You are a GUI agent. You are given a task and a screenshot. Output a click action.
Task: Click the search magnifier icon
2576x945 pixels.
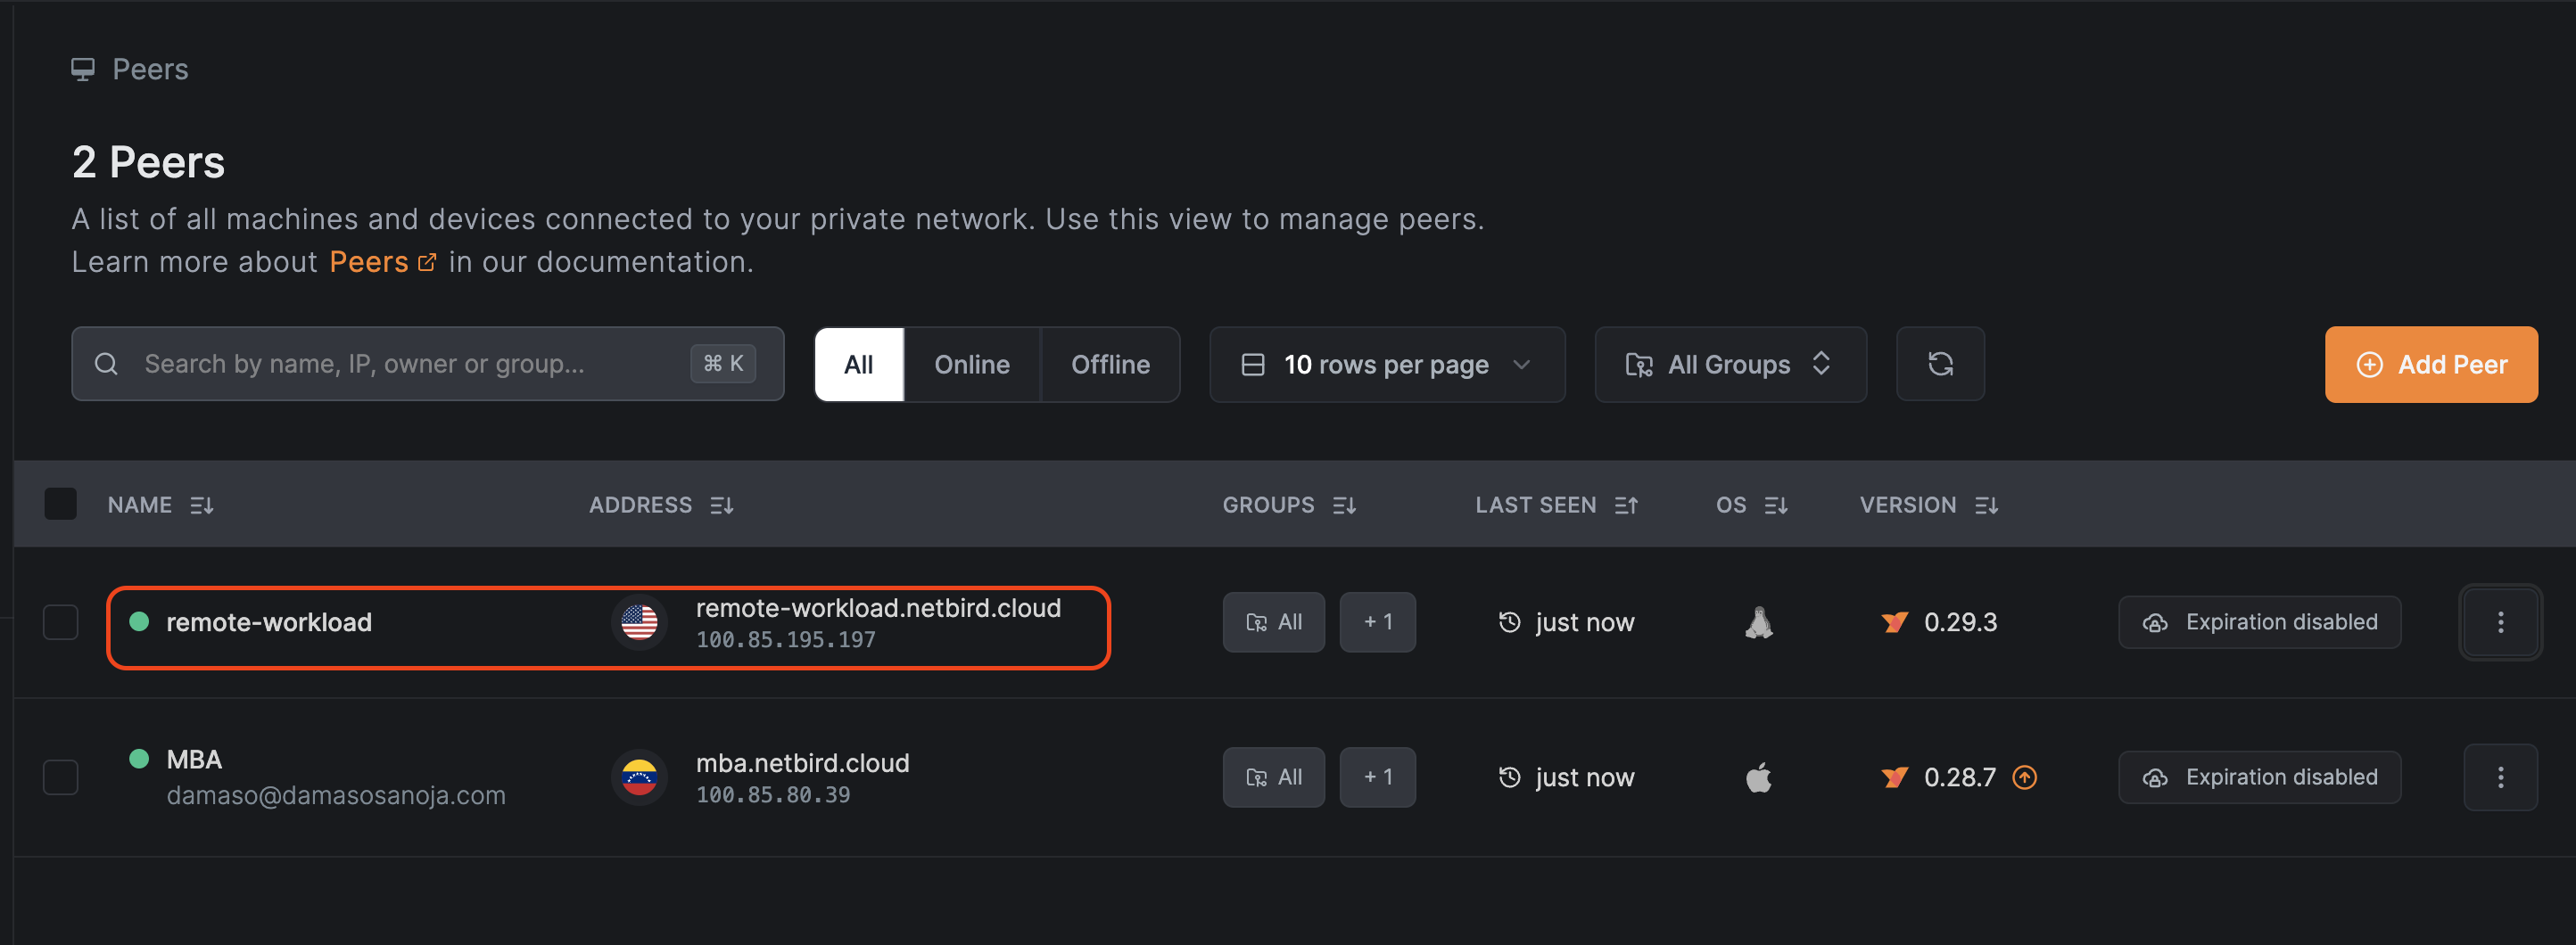point(106,364)
